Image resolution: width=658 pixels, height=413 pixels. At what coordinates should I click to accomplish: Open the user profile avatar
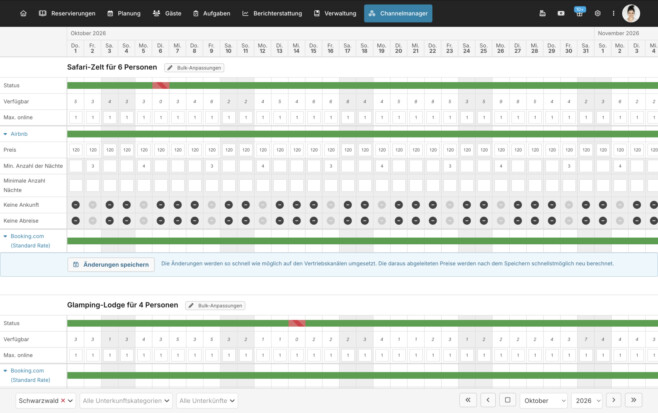pyautogui.click(x=631, y=13)
